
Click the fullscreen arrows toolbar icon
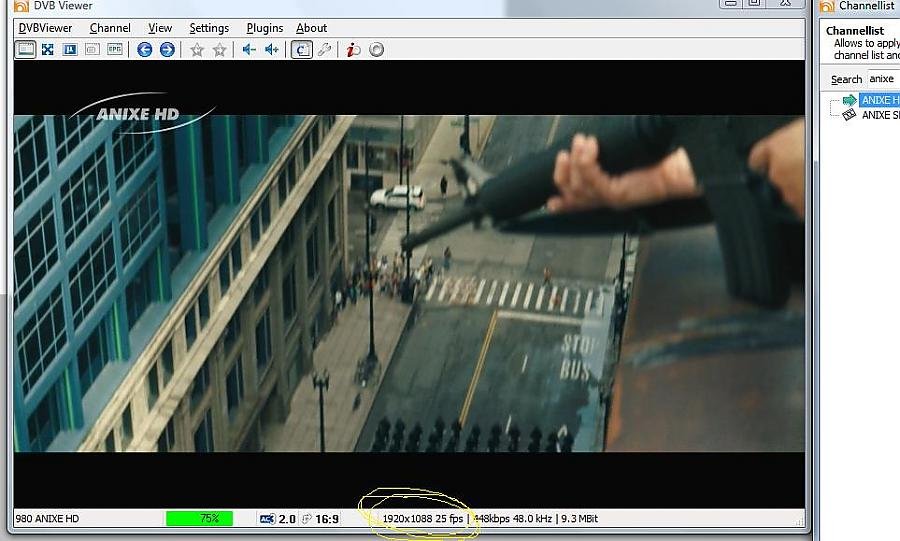tap(47, 49)
